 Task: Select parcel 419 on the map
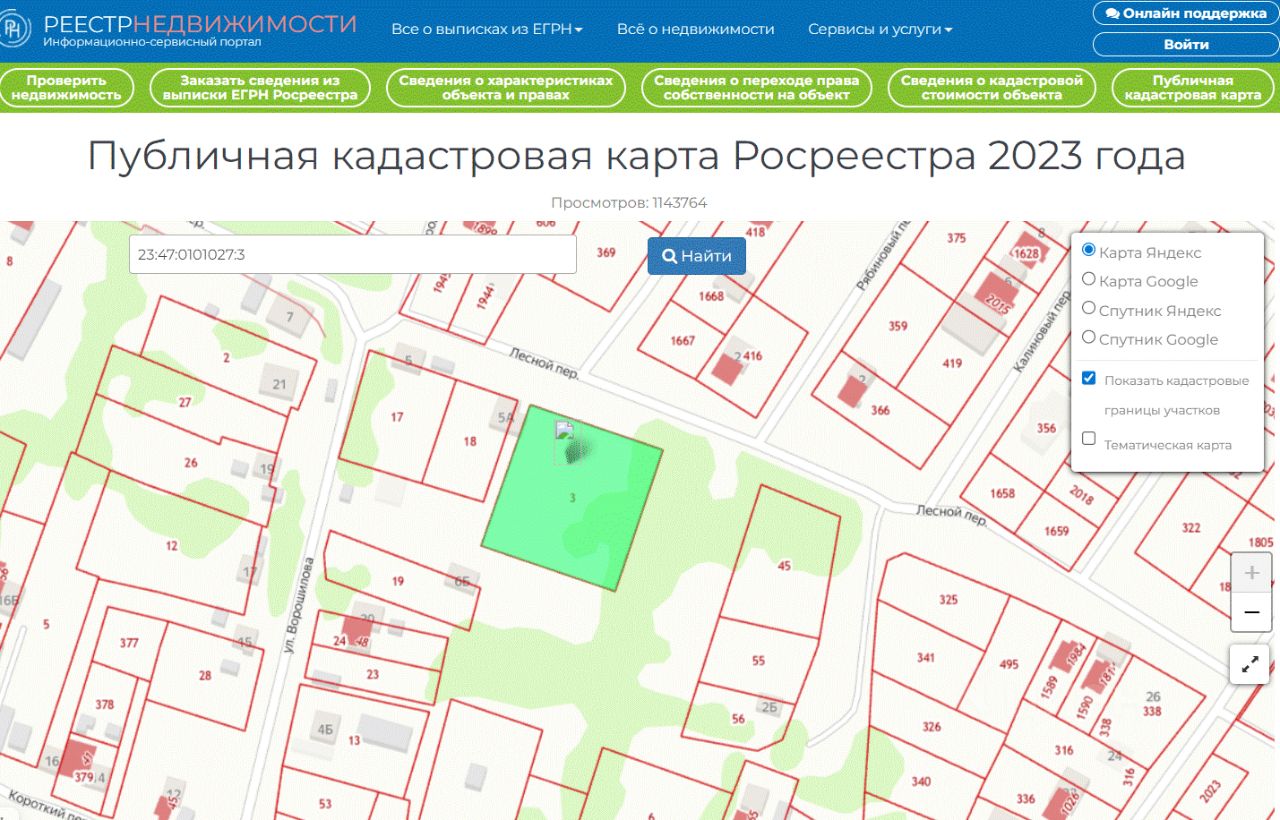click(952, 364)
